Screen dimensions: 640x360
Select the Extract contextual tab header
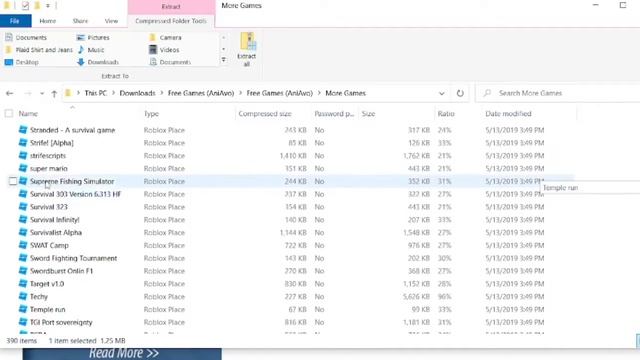point(171,7)
